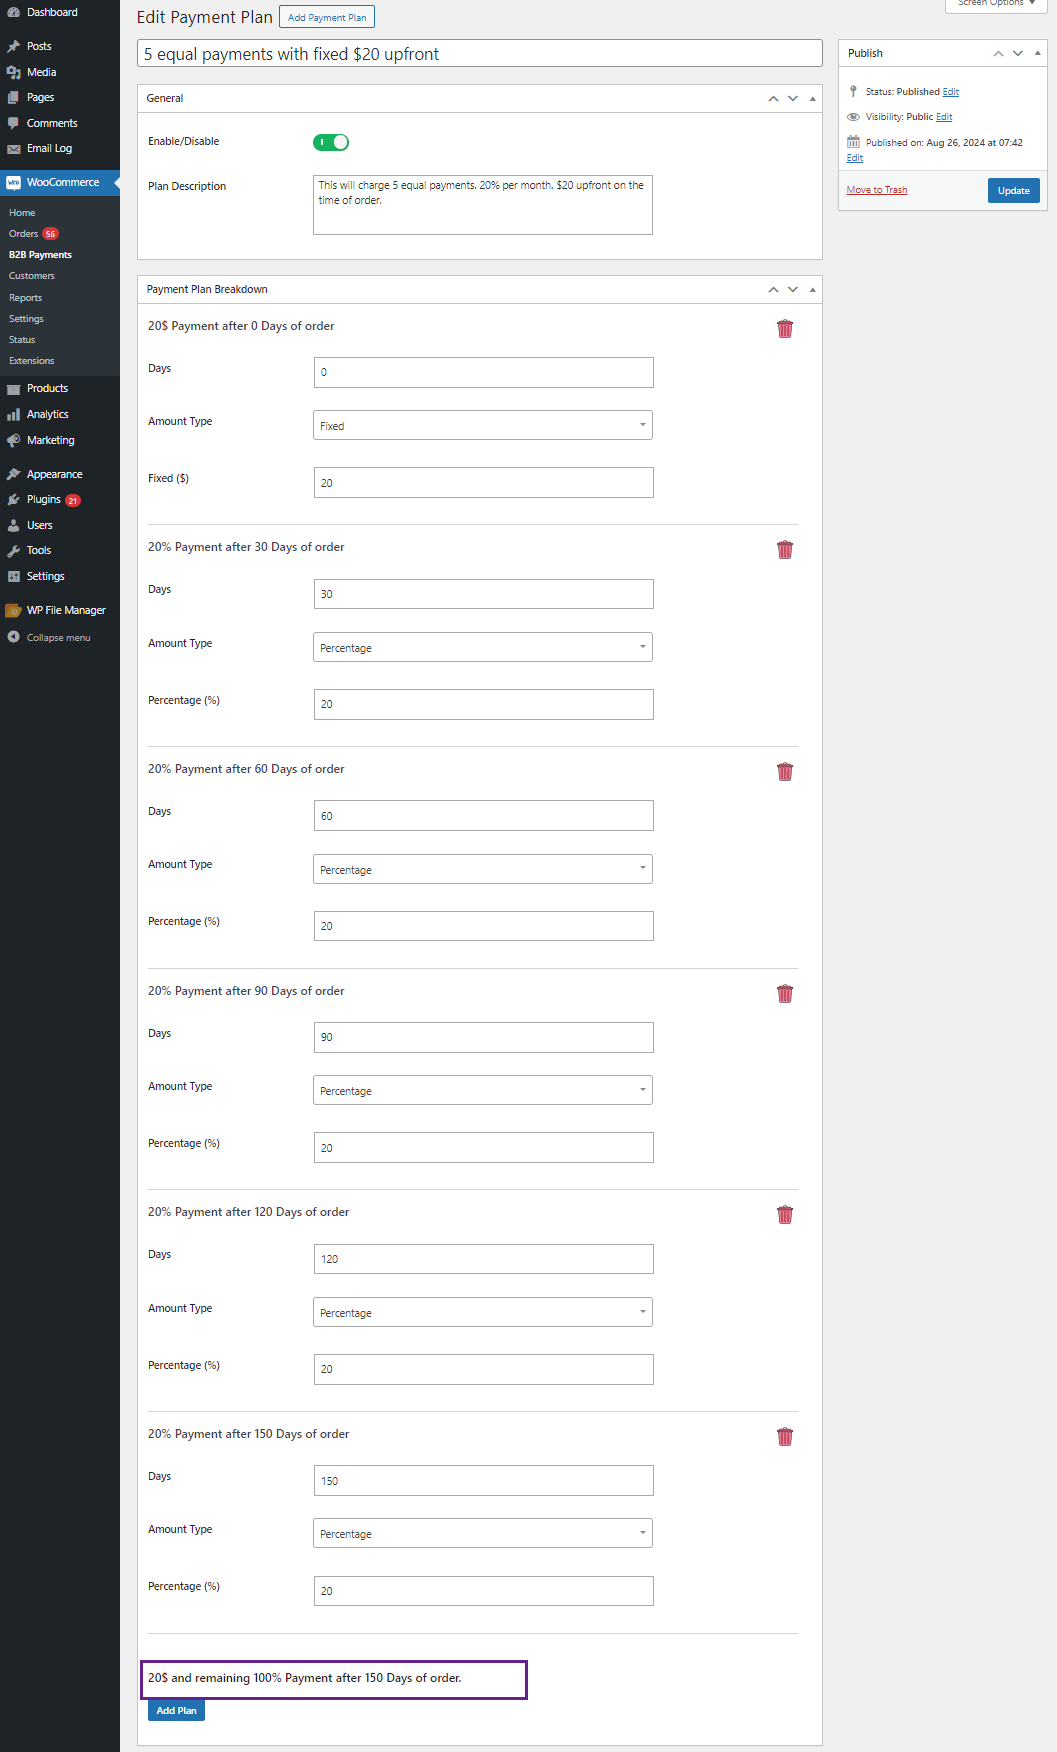Remove the 90 Days payment using trash icon
This screenshot has height=1752, width=1057.
785,994
